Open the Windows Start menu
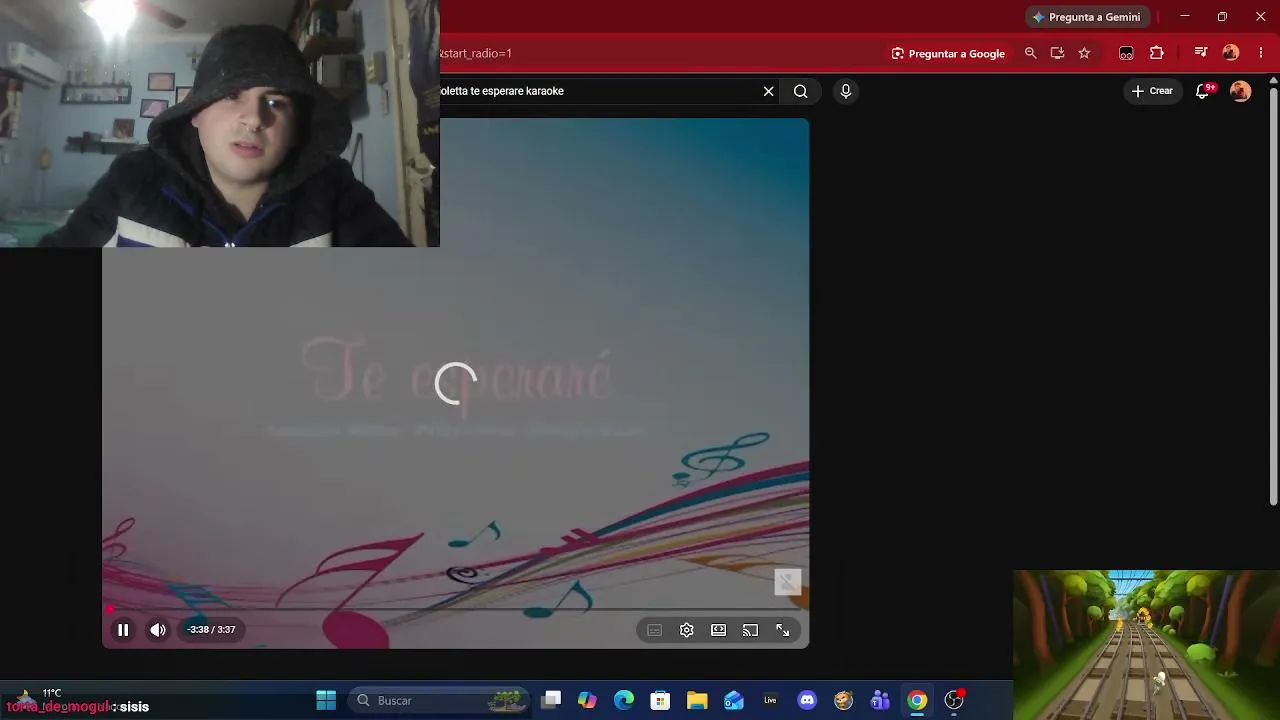 pos(326,700)
